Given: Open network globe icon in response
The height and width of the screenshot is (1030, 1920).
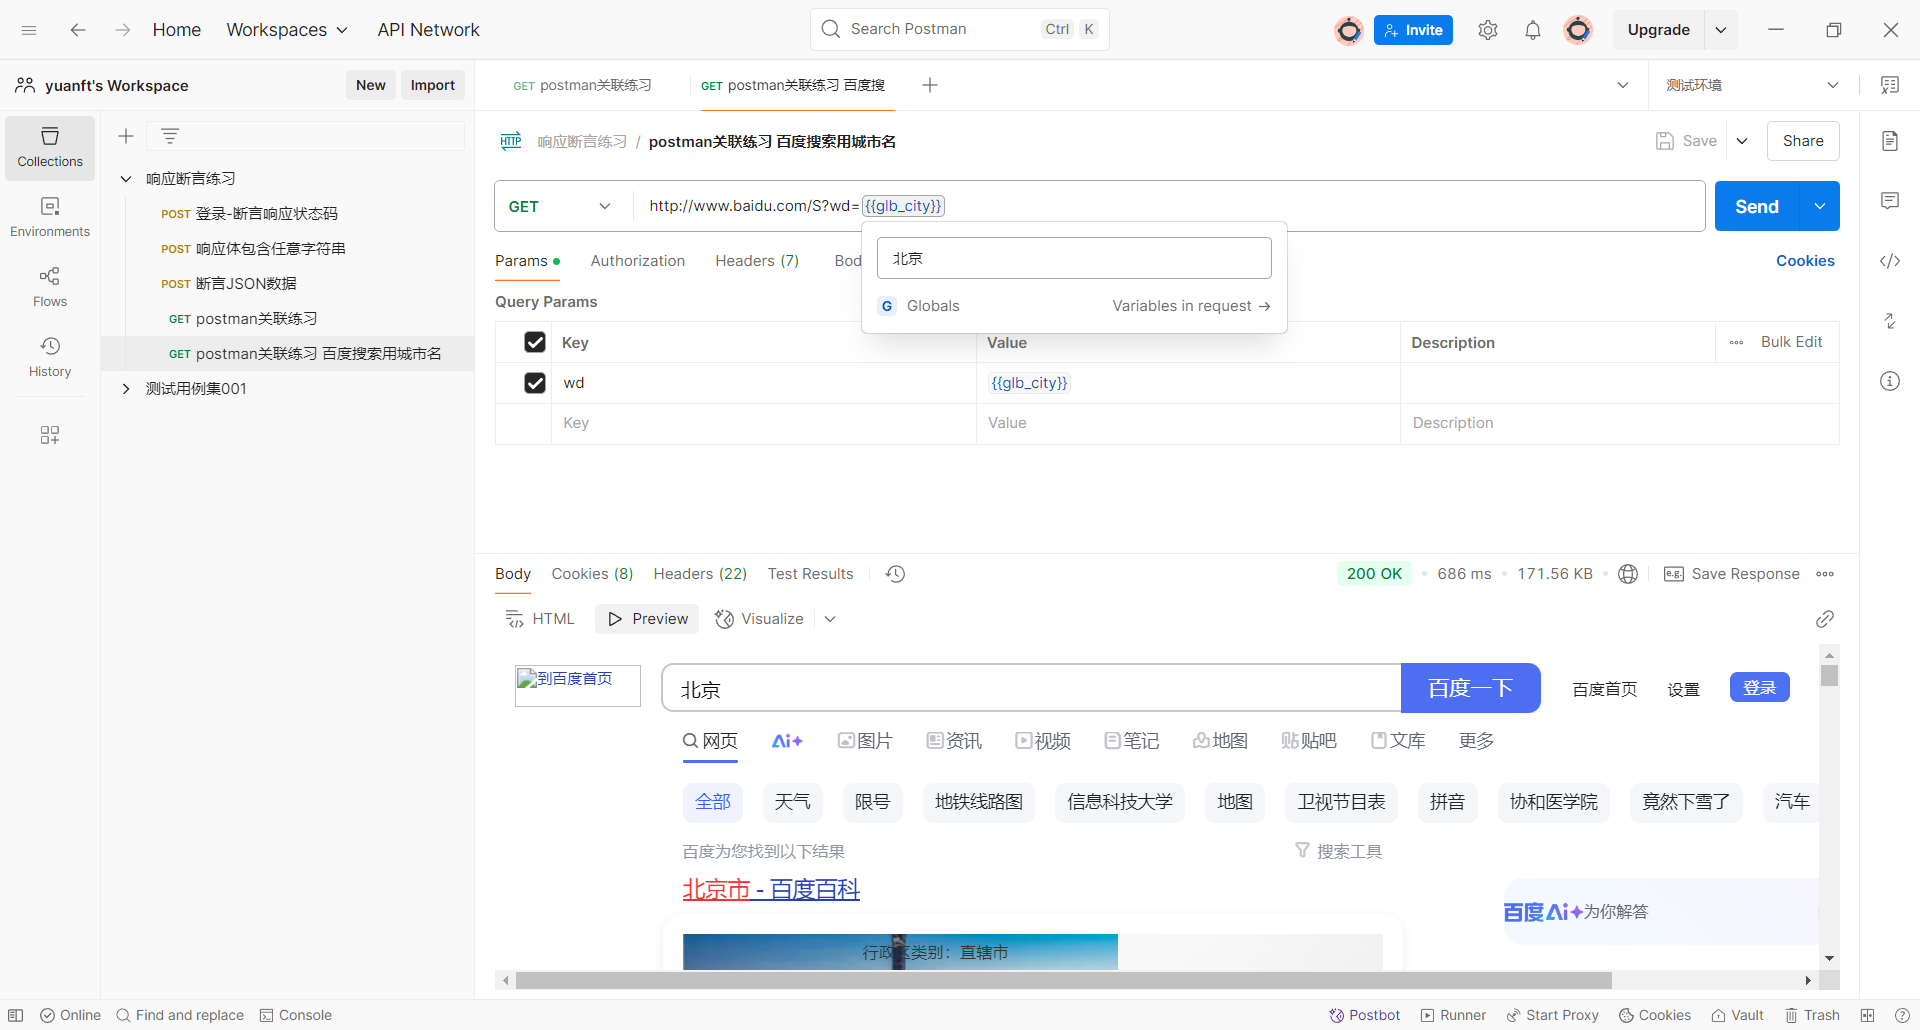Looking at the screenshot, I should [x=1628, y=574].
